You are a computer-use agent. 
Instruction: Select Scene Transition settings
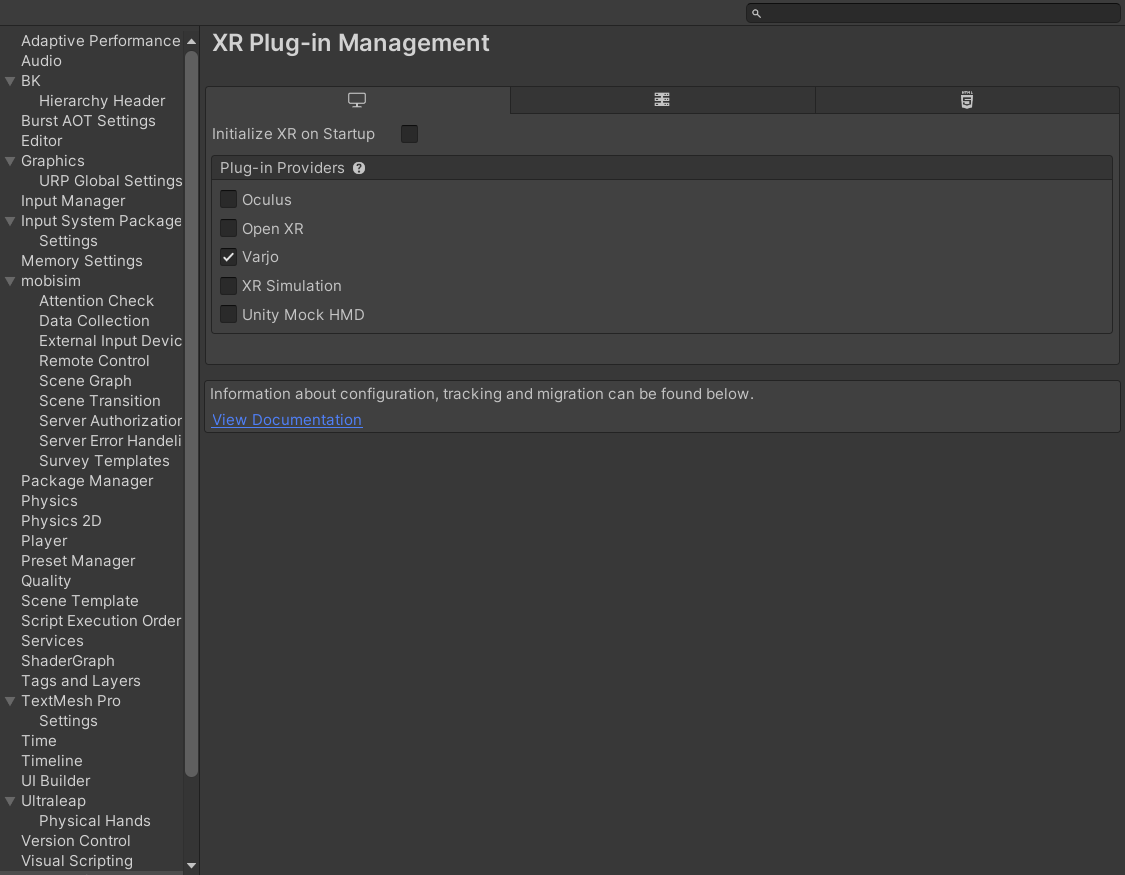pos(100,401)
